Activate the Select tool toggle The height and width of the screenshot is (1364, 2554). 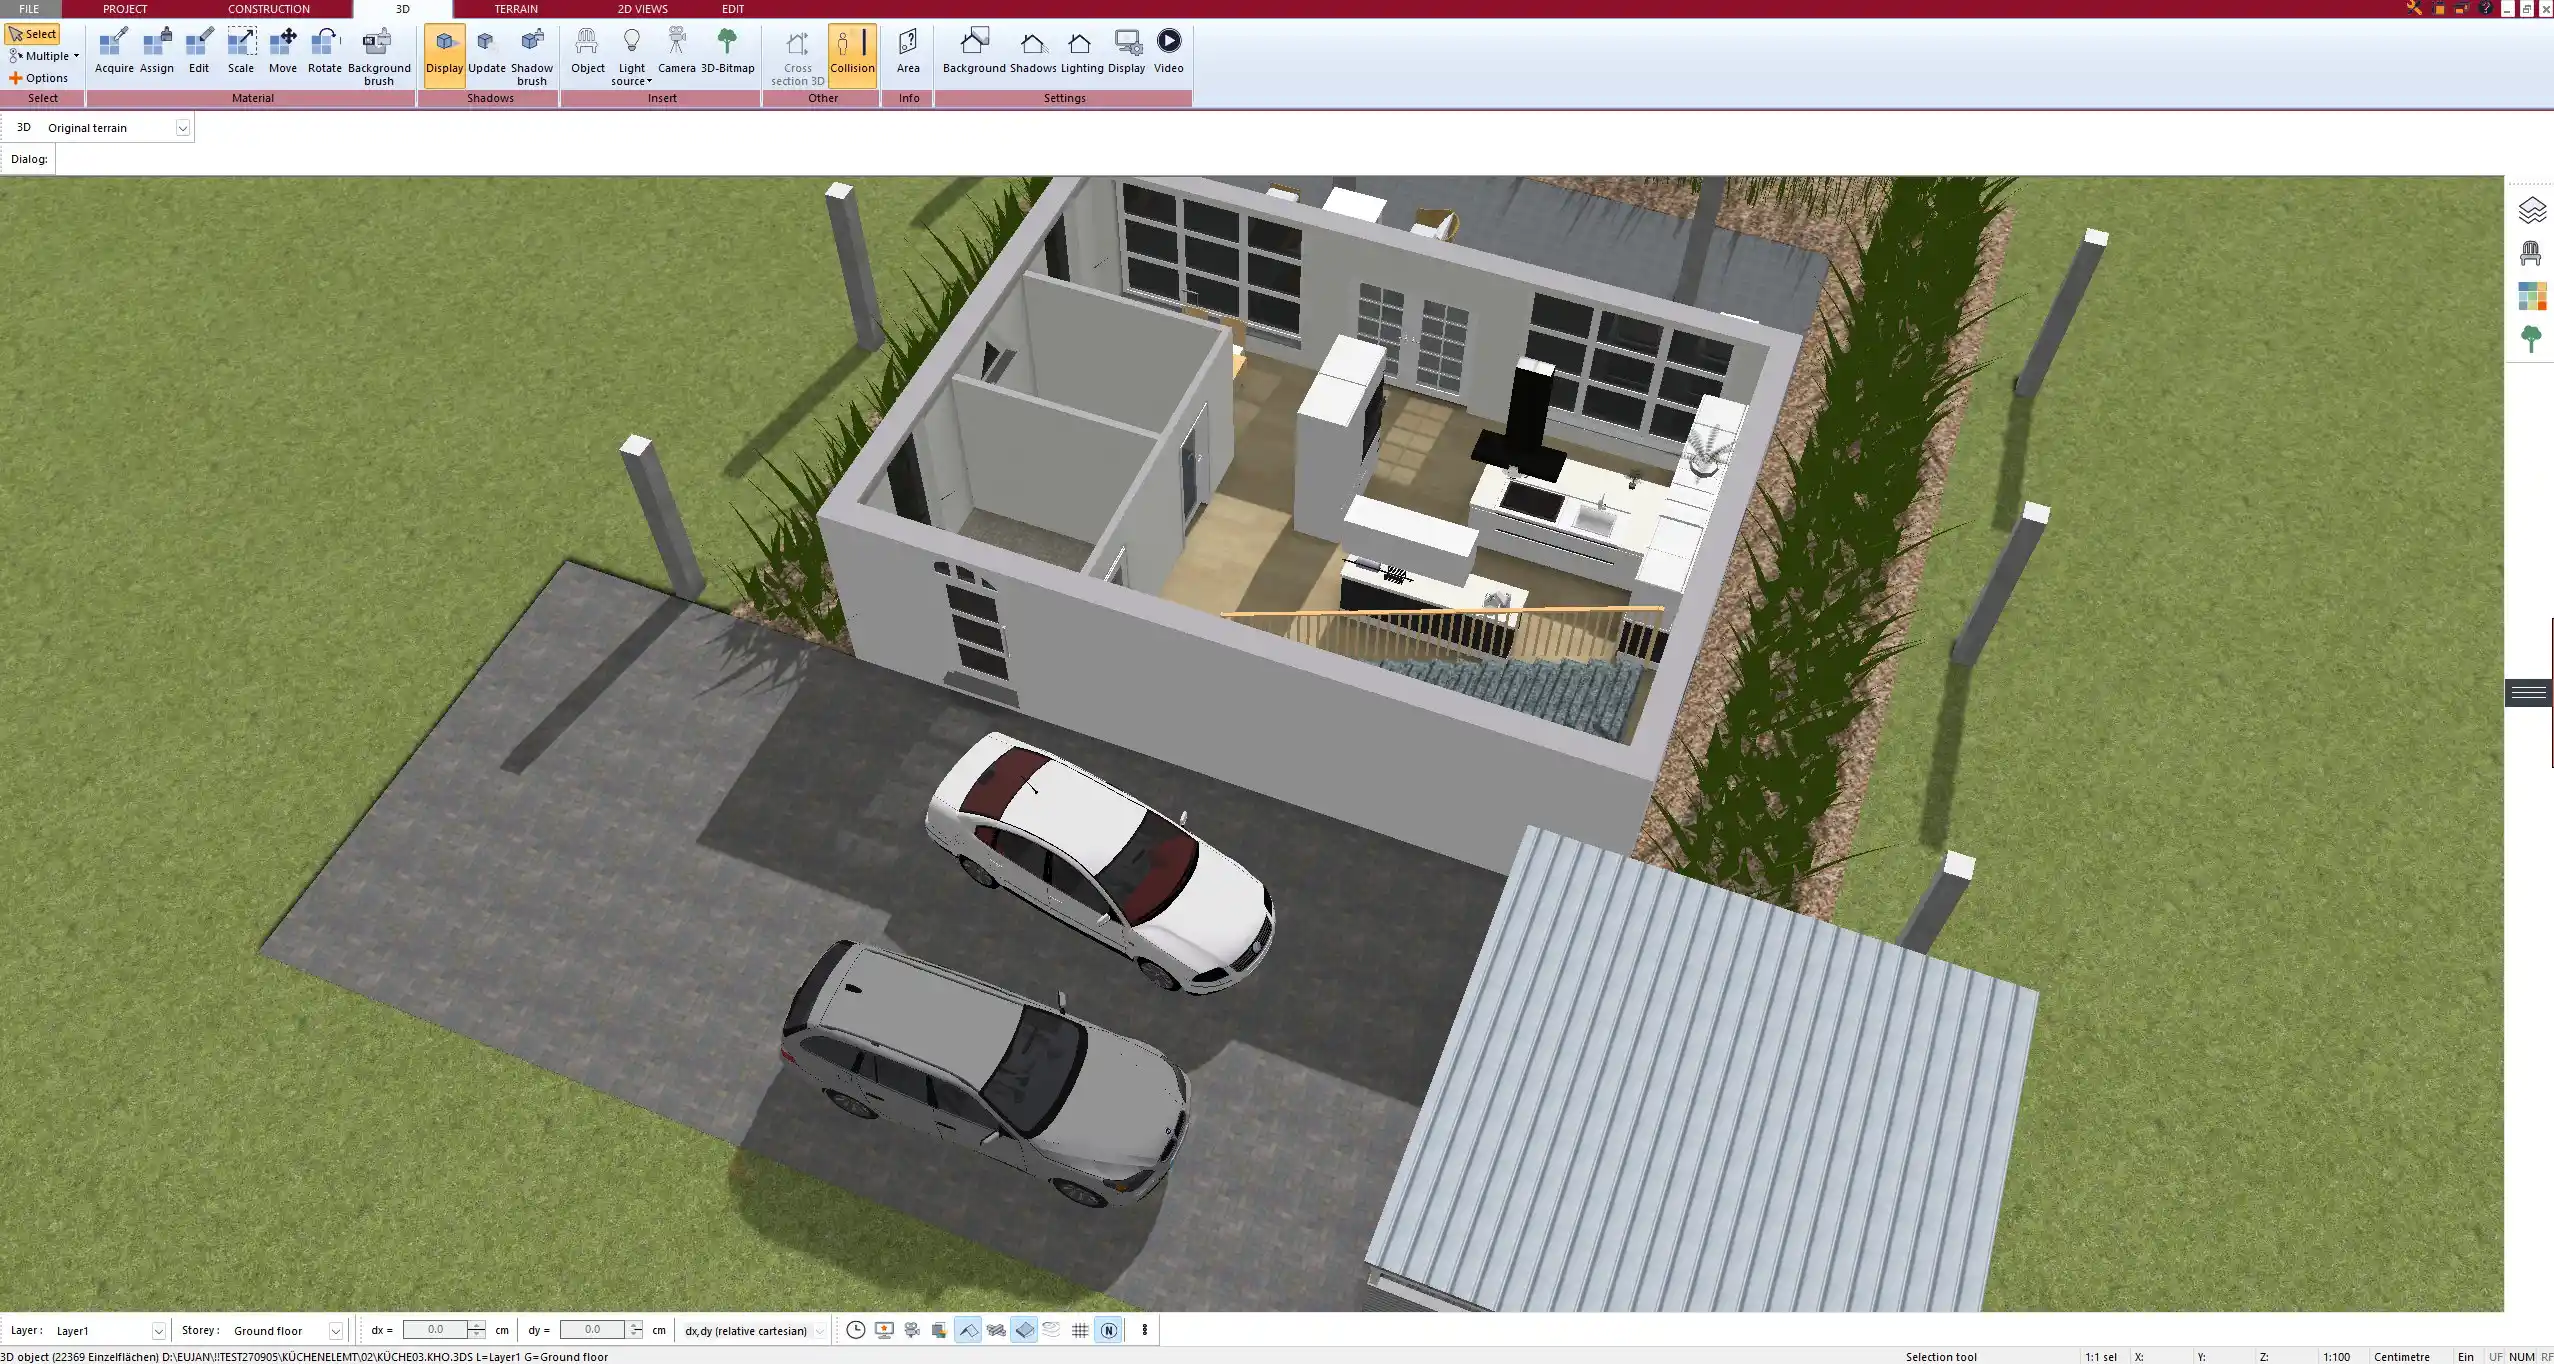[x=33, y=34]
